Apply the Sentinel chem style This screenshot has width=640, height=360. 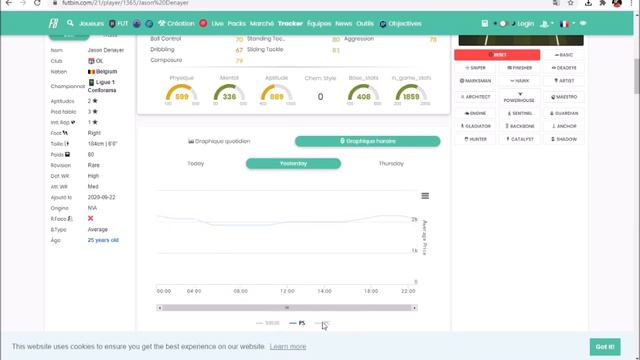tap(520, 113)
